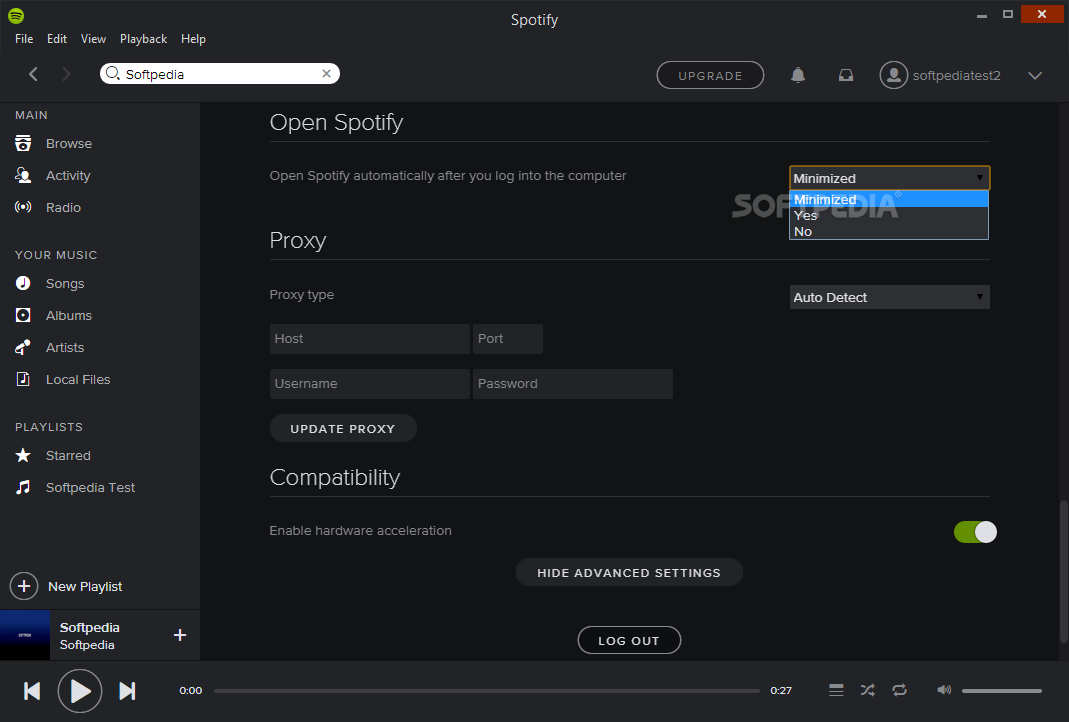Open the inbox tray icon

coord(845,75)
